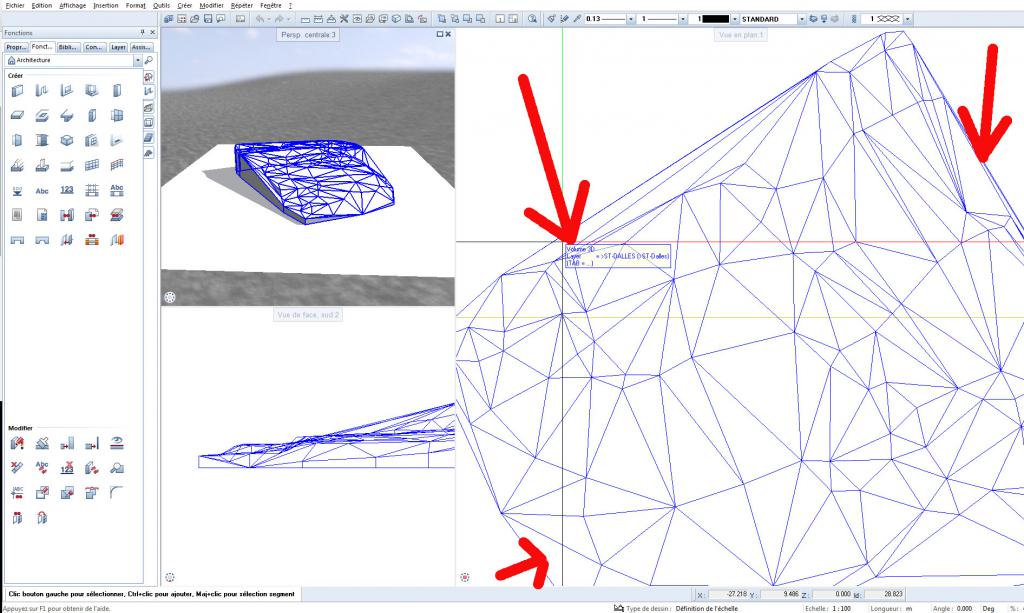Click the 123 delete-dimension tool in Modifier
The image size is (1024, 613).
[x=67, y=468]
